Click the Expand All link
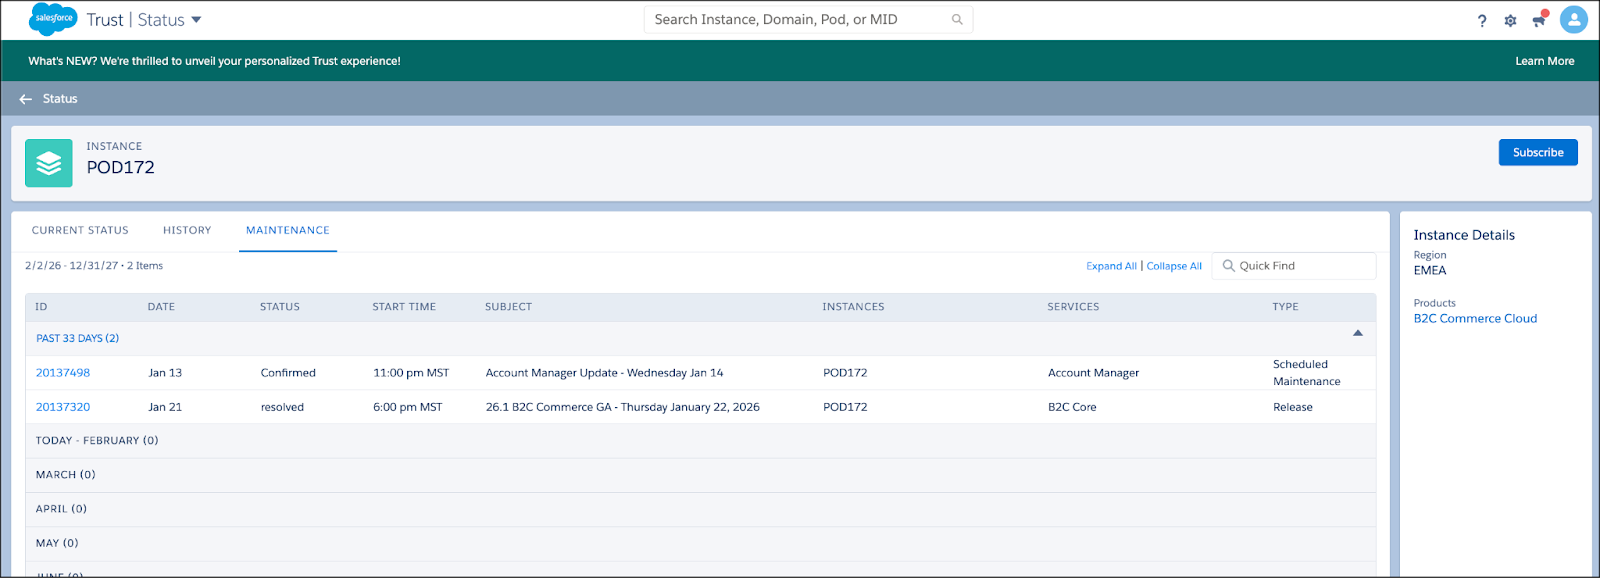 (1112, 266)
